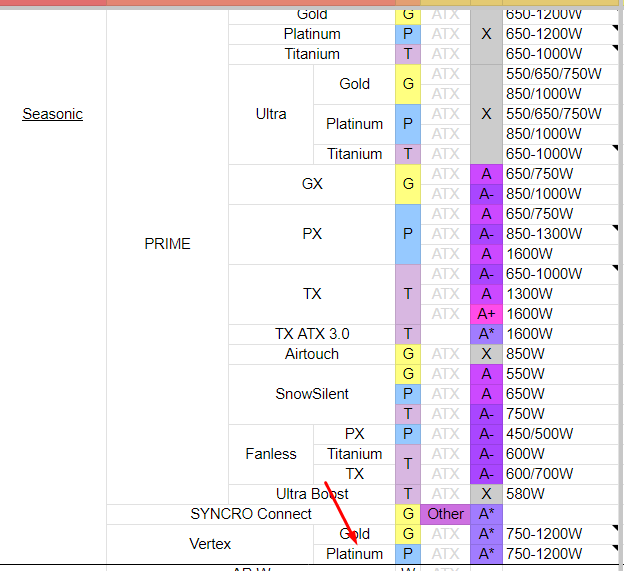Select the 600W Fanless Titanium wattage
The image size is (624, 571).
point(560,454)
